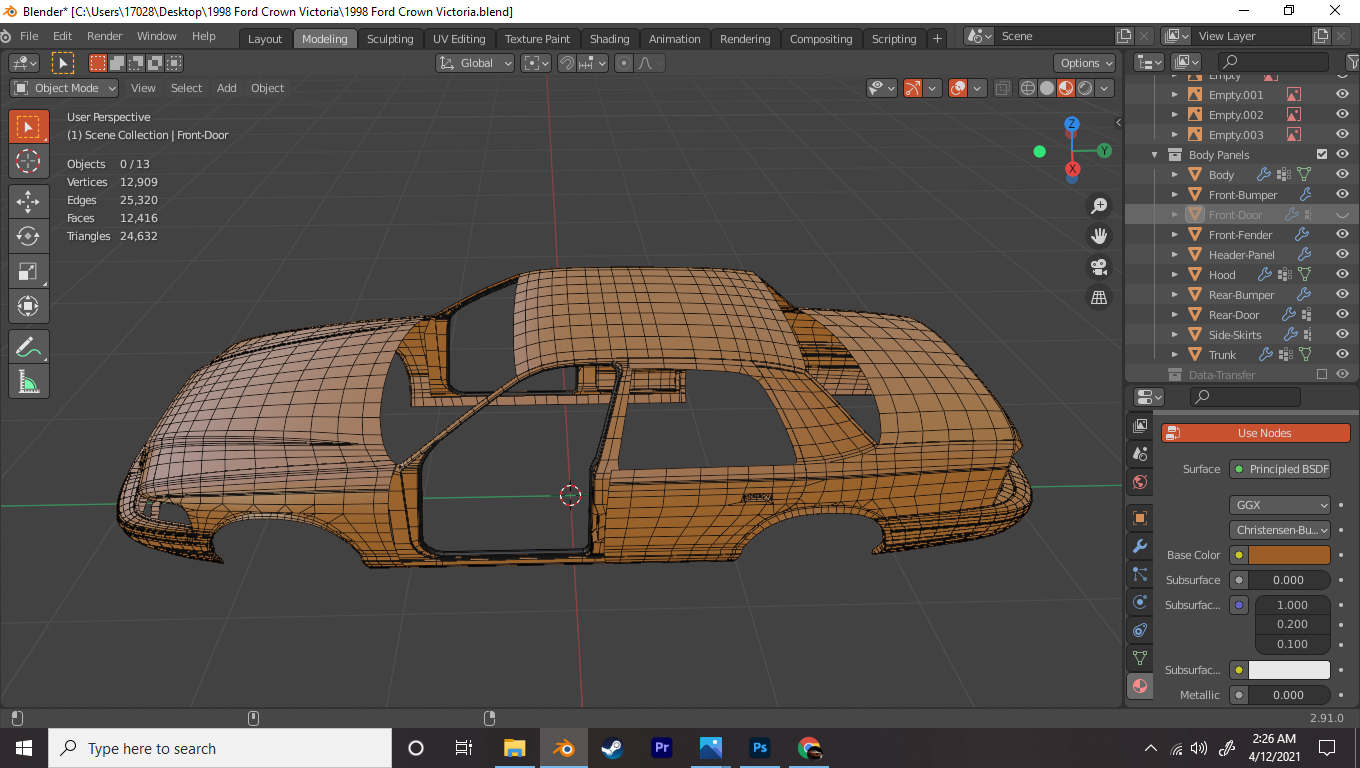The height and width of the screenshot is (768, 1360).
Task: Choose the Annotate pencil tool
Action: click(28, 347)
